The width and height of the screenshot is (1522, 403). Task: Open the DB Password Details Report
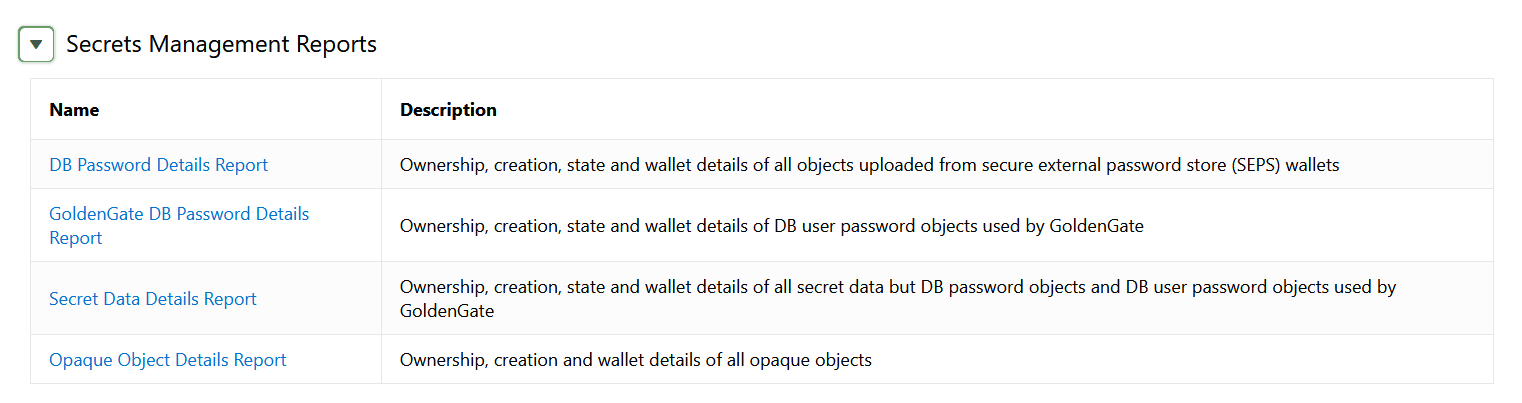[158, 165]
